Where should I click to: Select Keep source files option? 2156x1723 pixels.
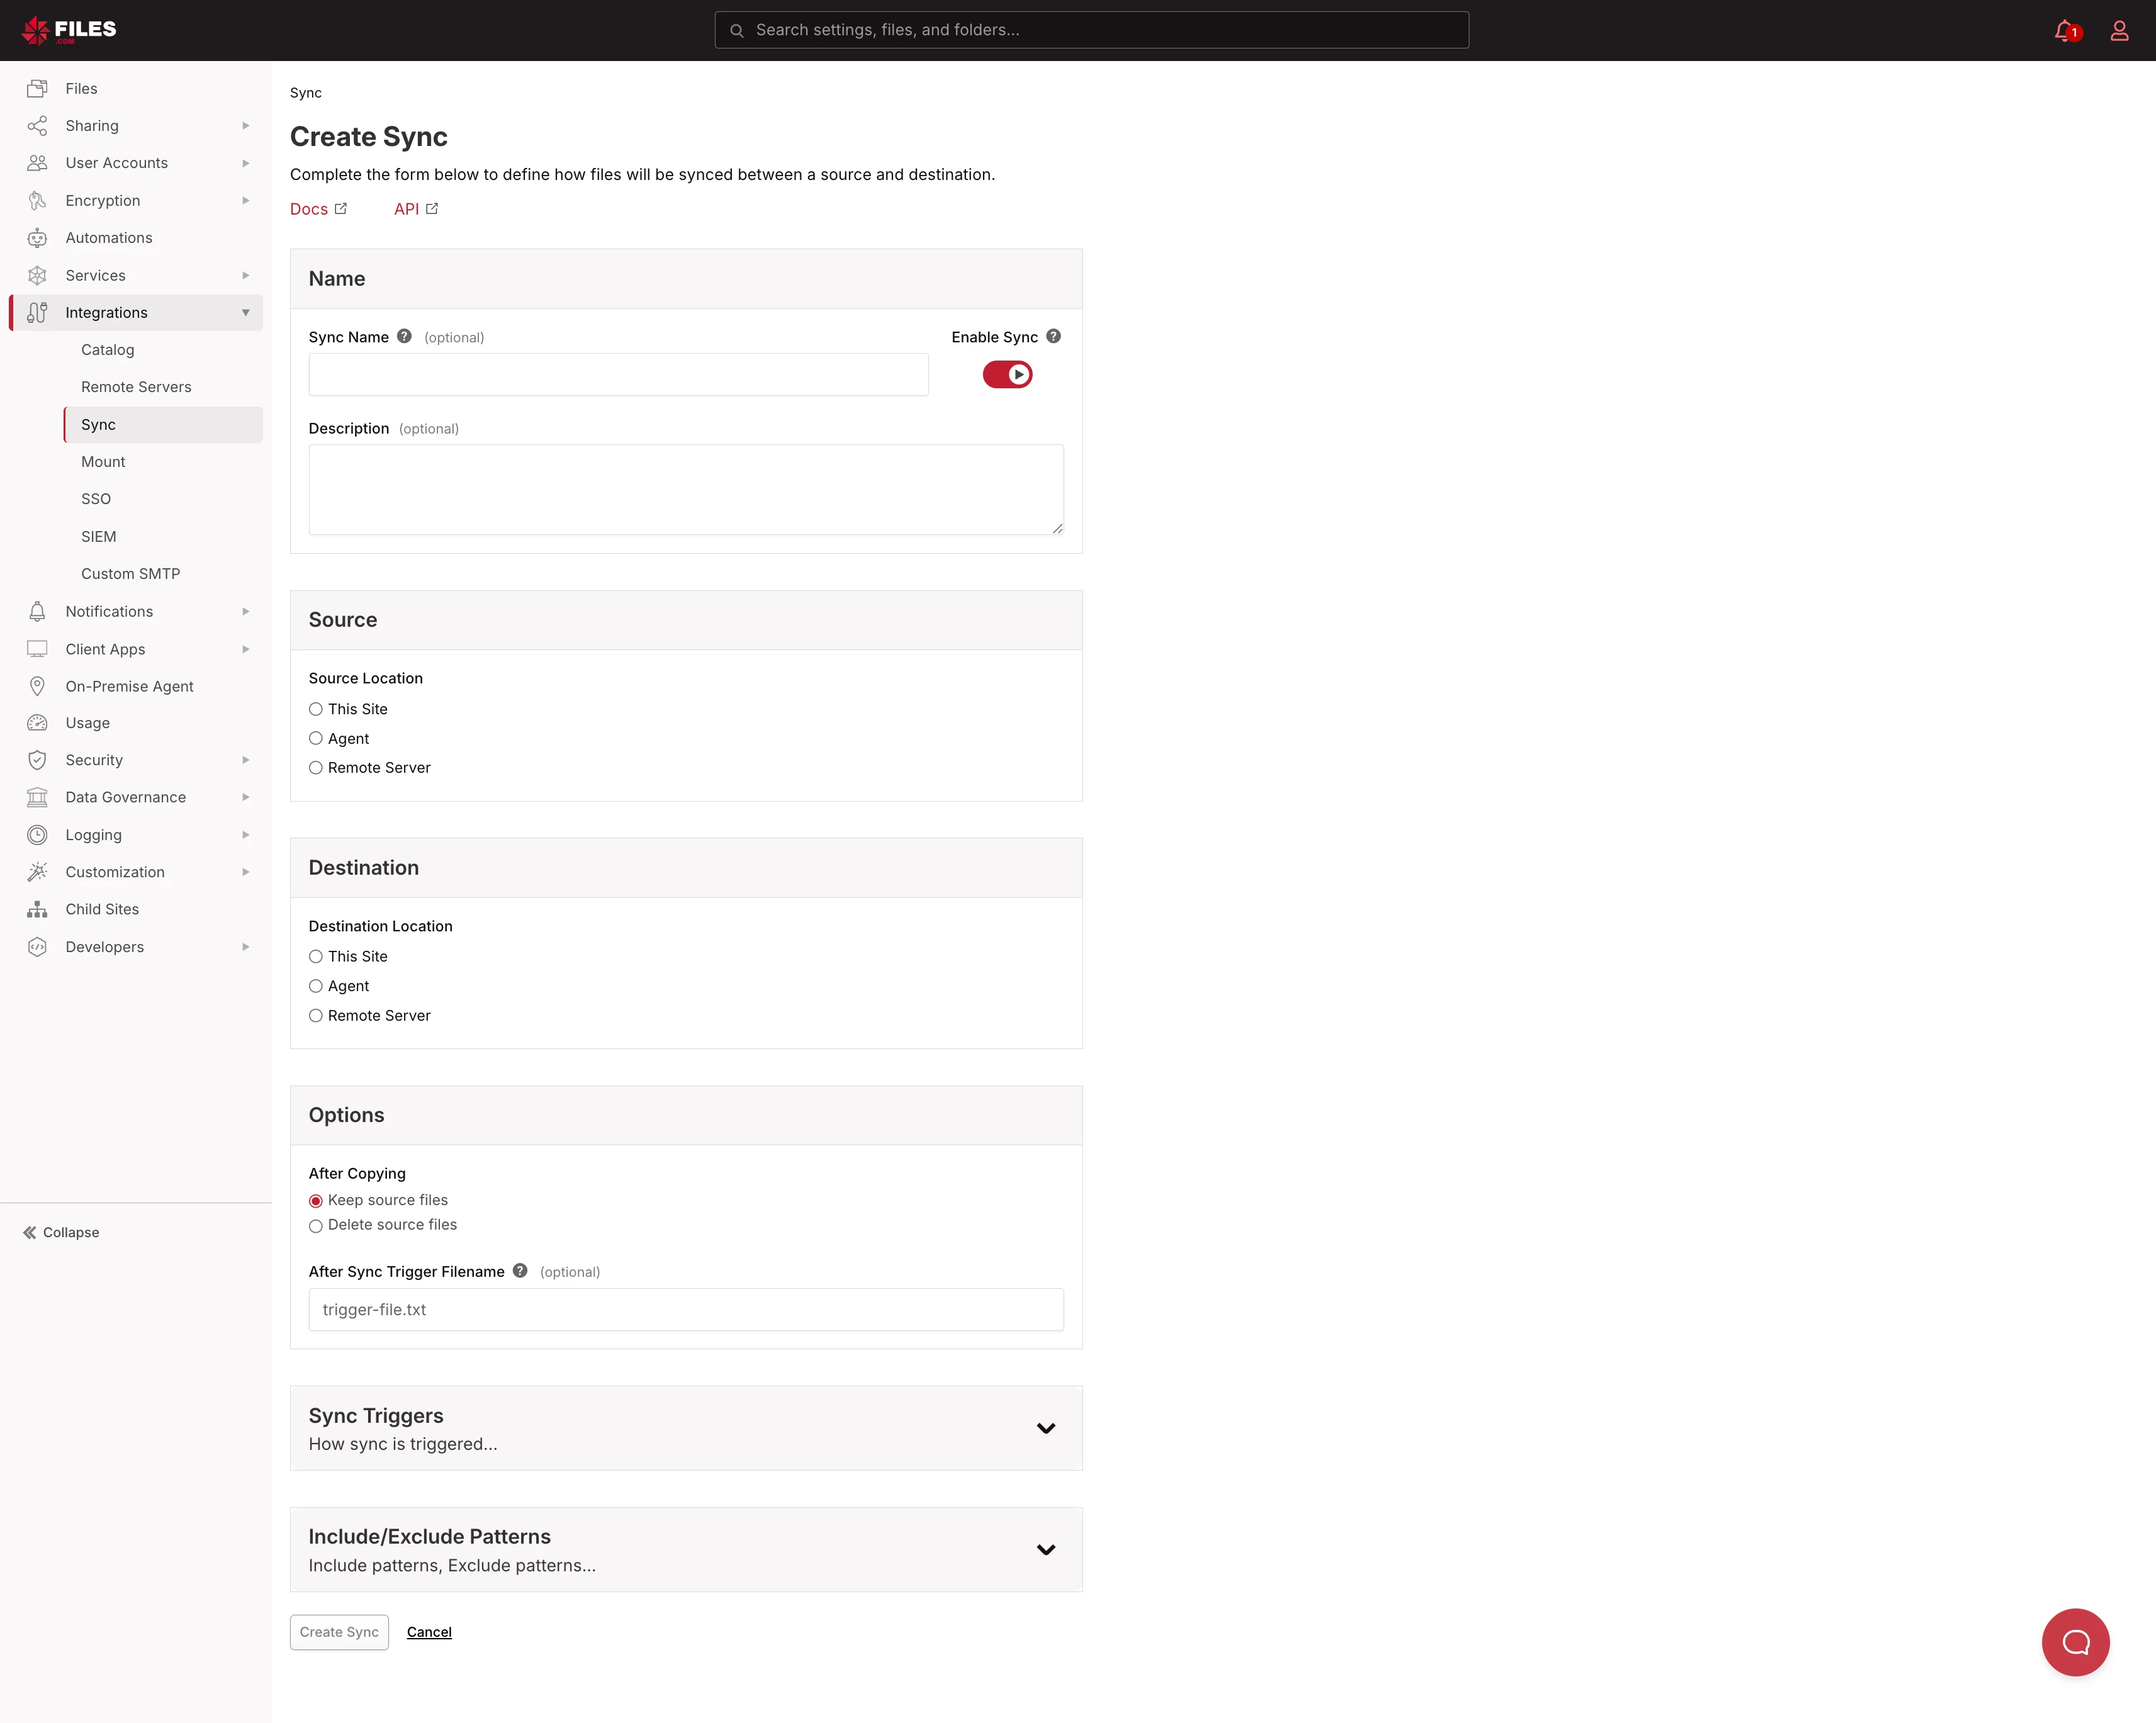coord(315,1200)
